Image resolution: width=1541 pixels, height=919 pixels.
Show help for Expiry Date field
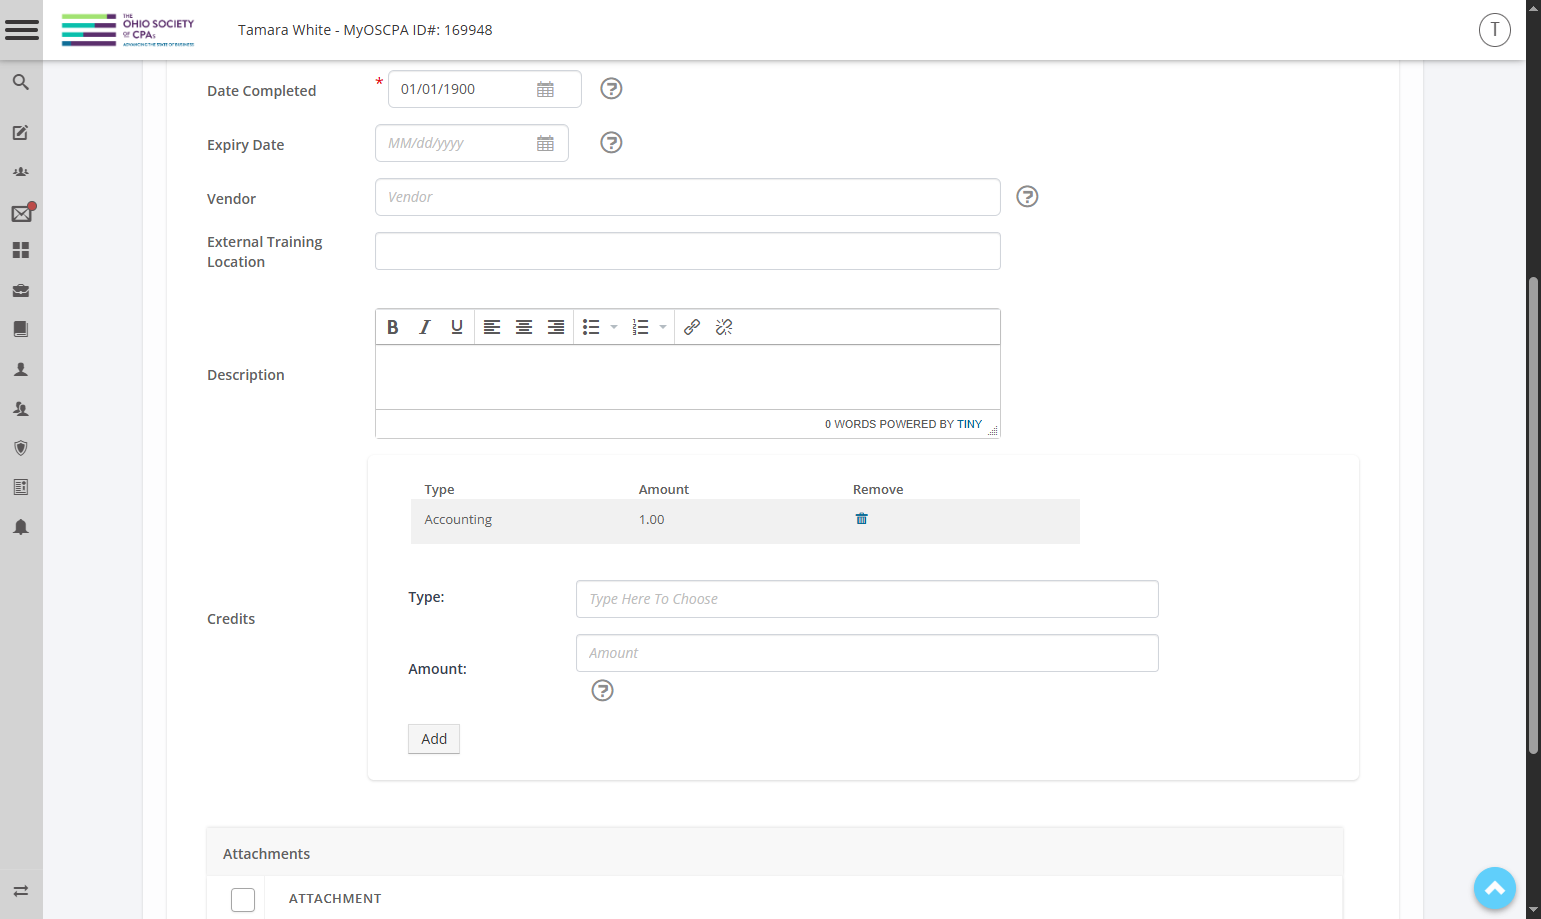(611, 143)
